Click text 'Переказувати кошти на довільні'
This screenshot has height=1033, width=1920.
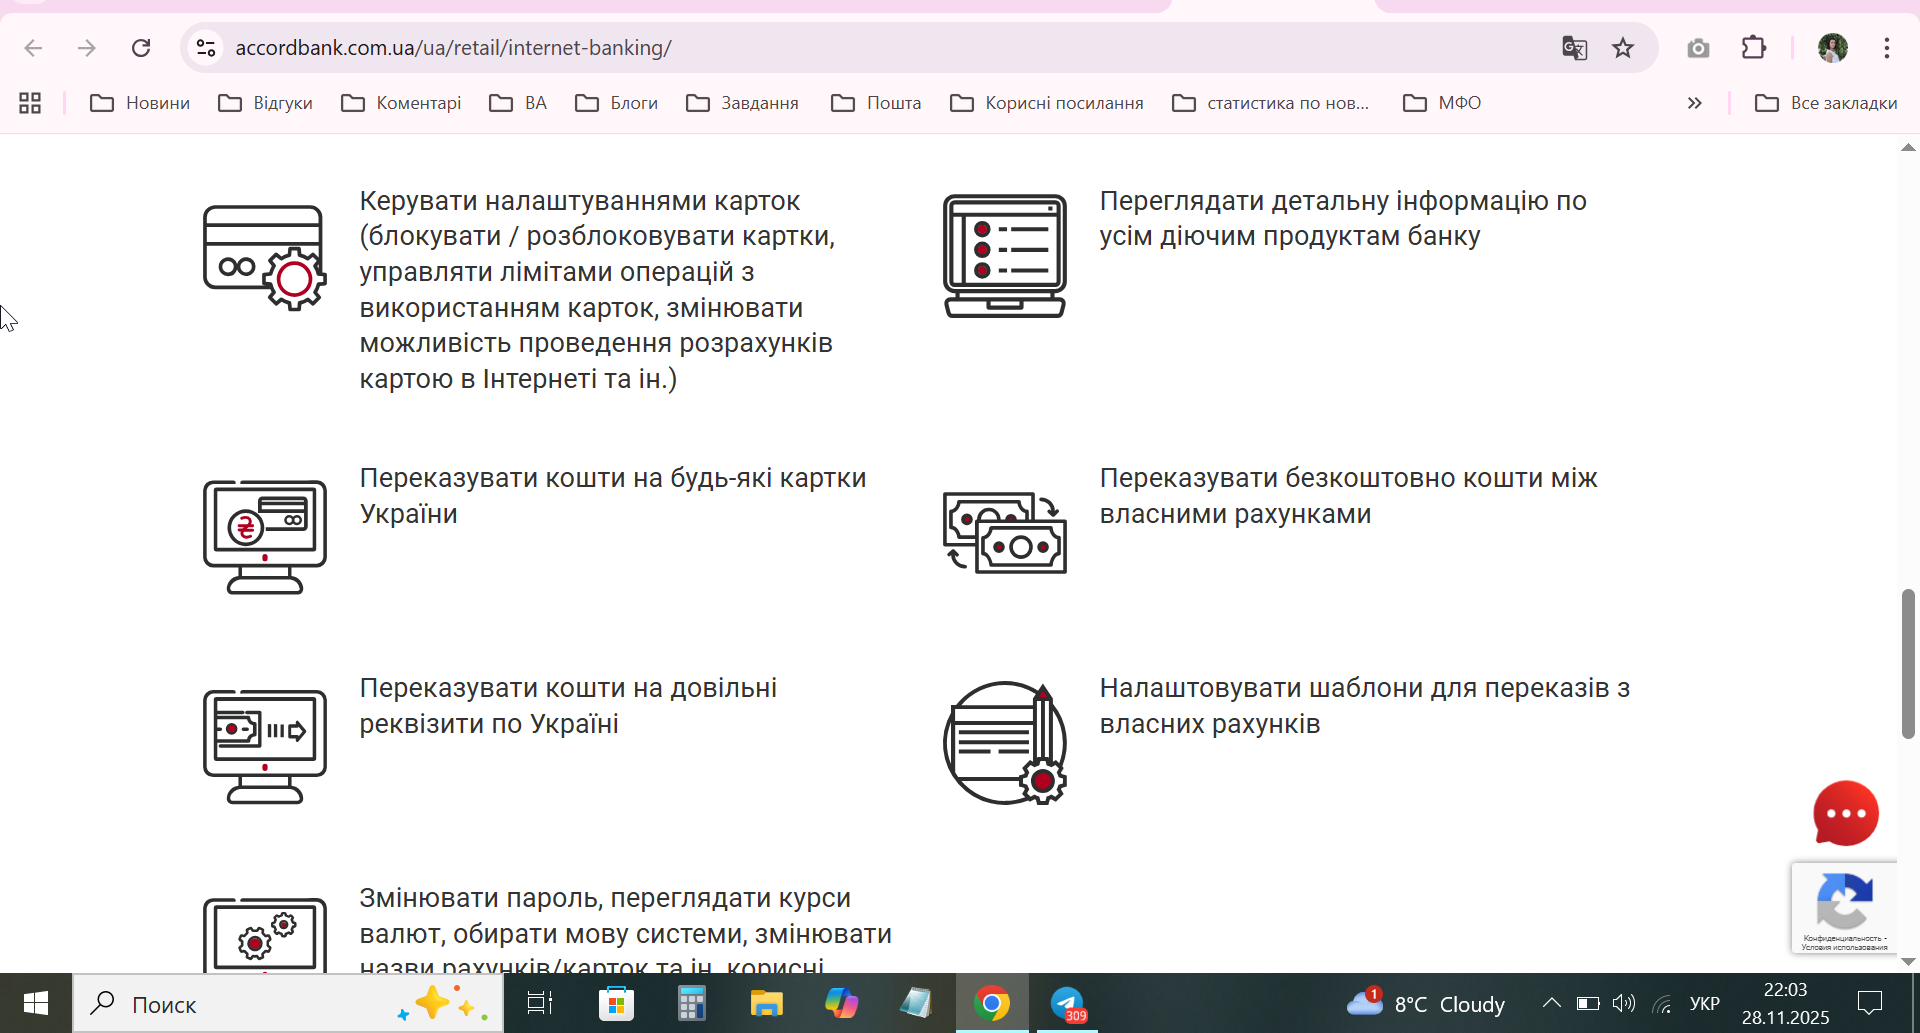(568, 688)
